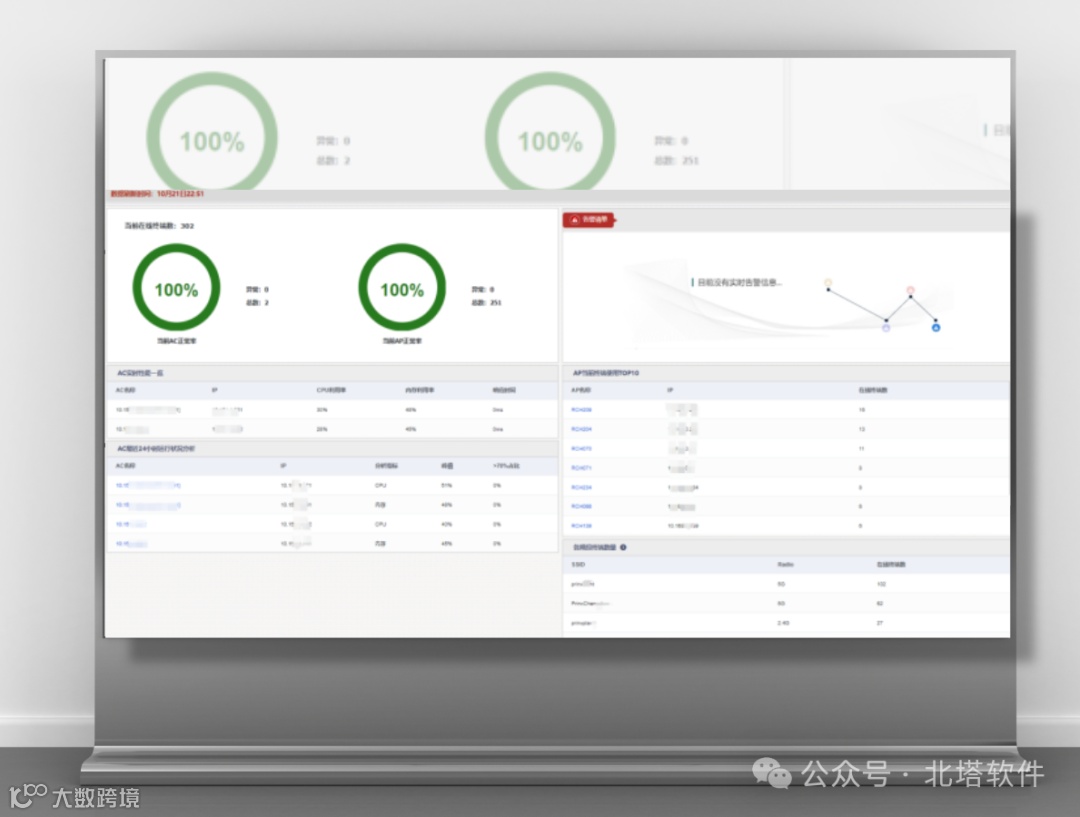Click the AC real-time row with 30% CPU

click(x=332, y=410)
